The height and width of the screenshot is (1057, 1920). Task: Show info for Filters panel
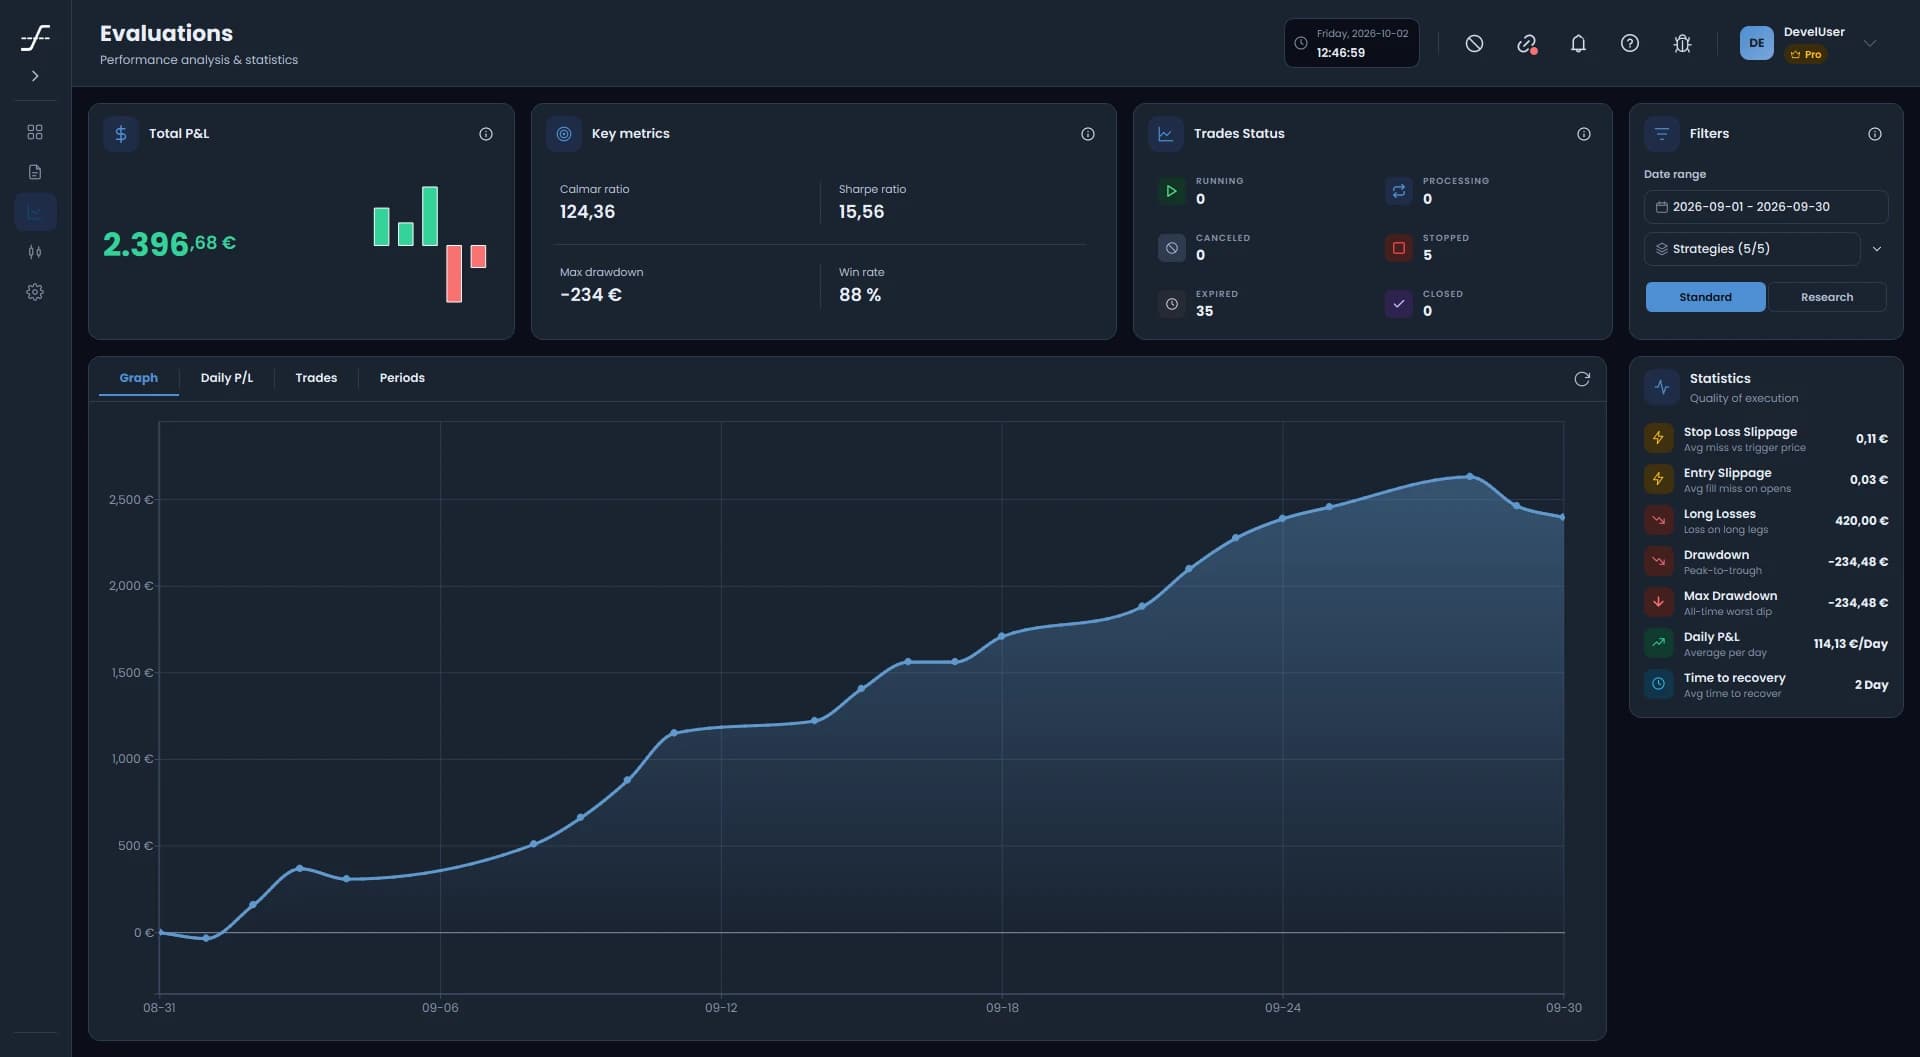(1875, 134)
